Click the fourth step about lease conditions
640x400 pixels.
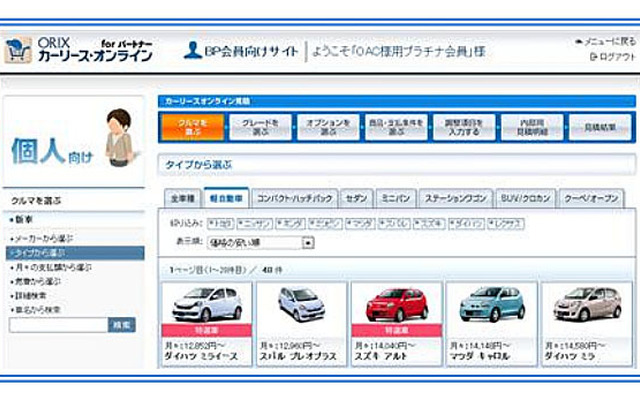(x=396, y=127)
